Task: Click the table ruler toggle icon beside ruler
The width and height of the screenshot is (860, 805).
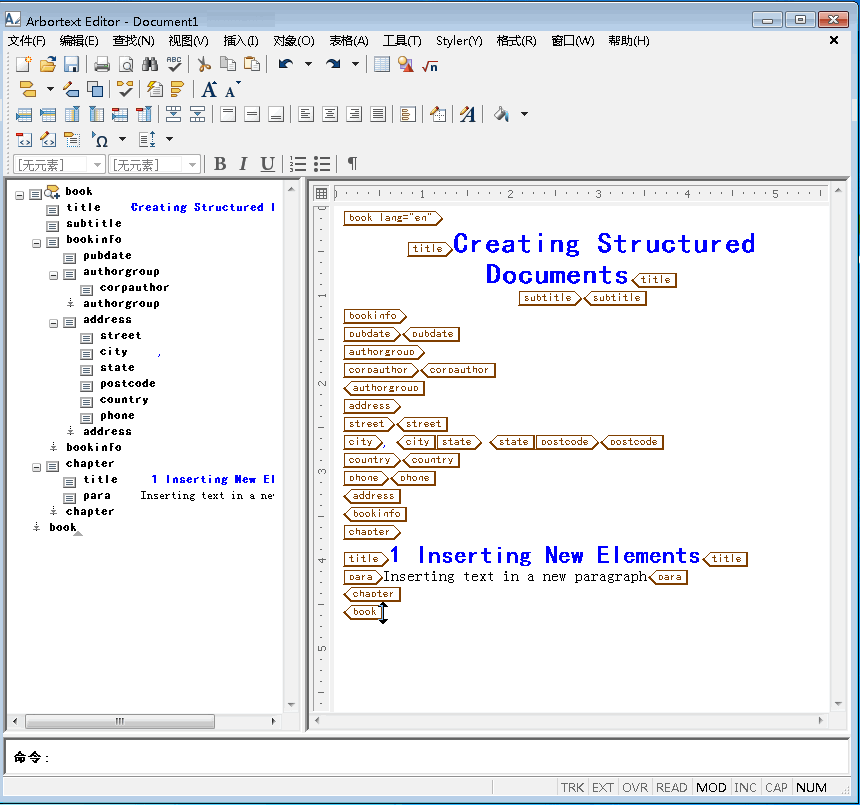Action: click(321, 193)
